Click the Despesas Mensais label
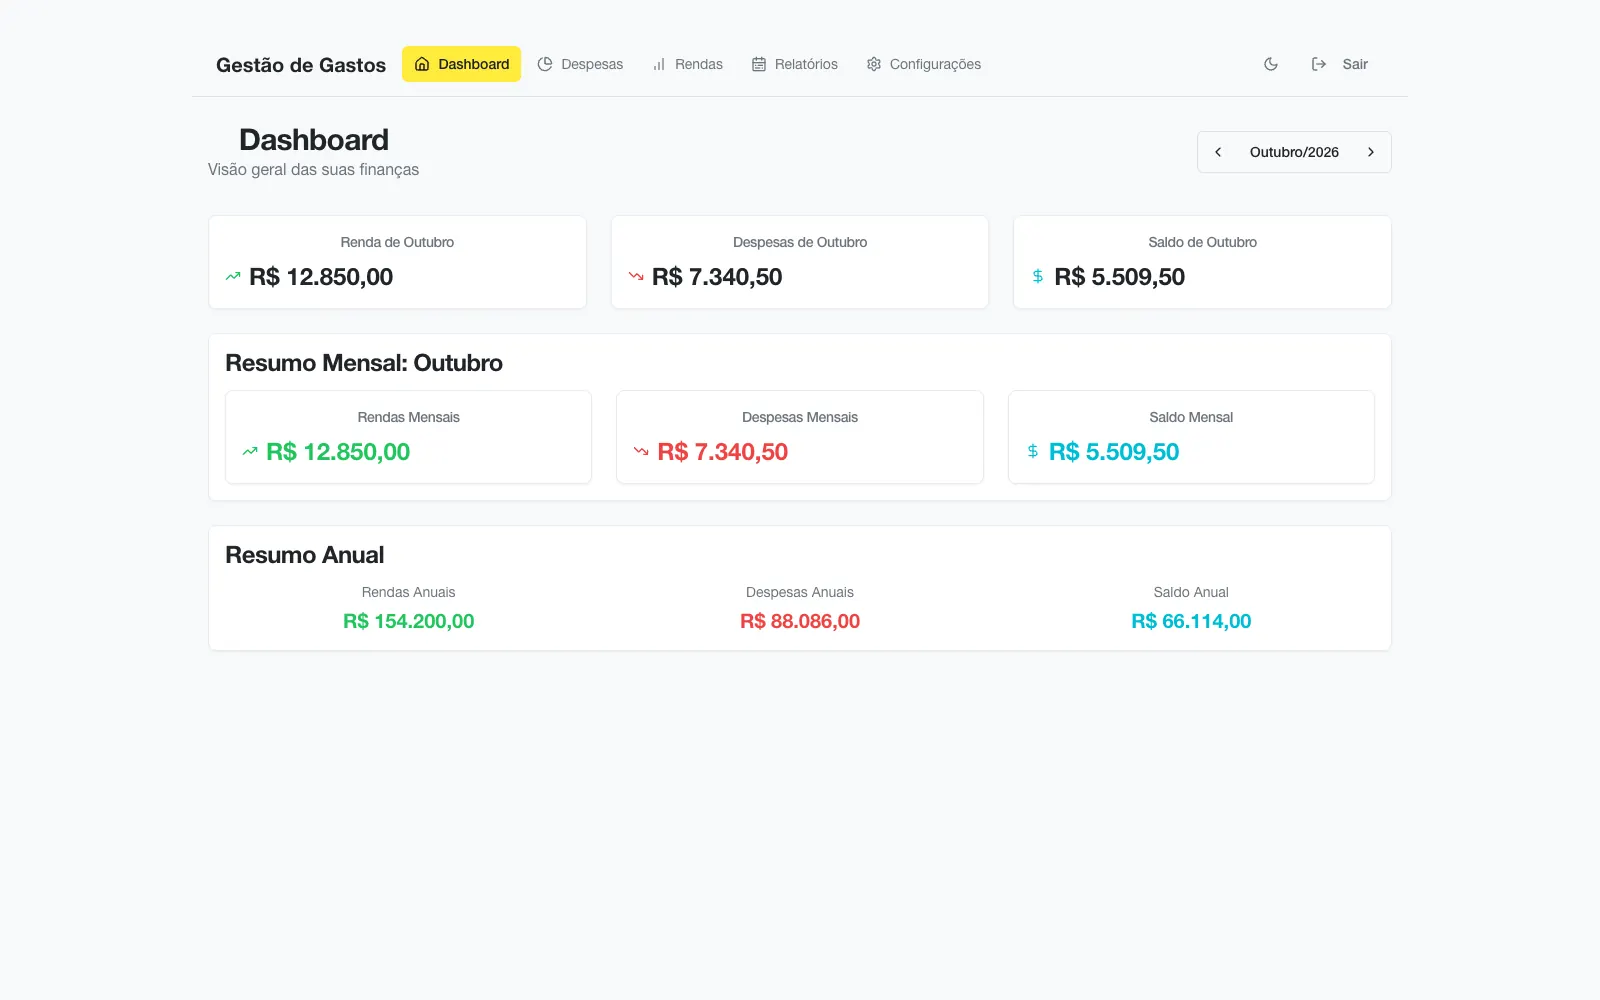This screenshot has width=1600, height=1000. point(800,417)
